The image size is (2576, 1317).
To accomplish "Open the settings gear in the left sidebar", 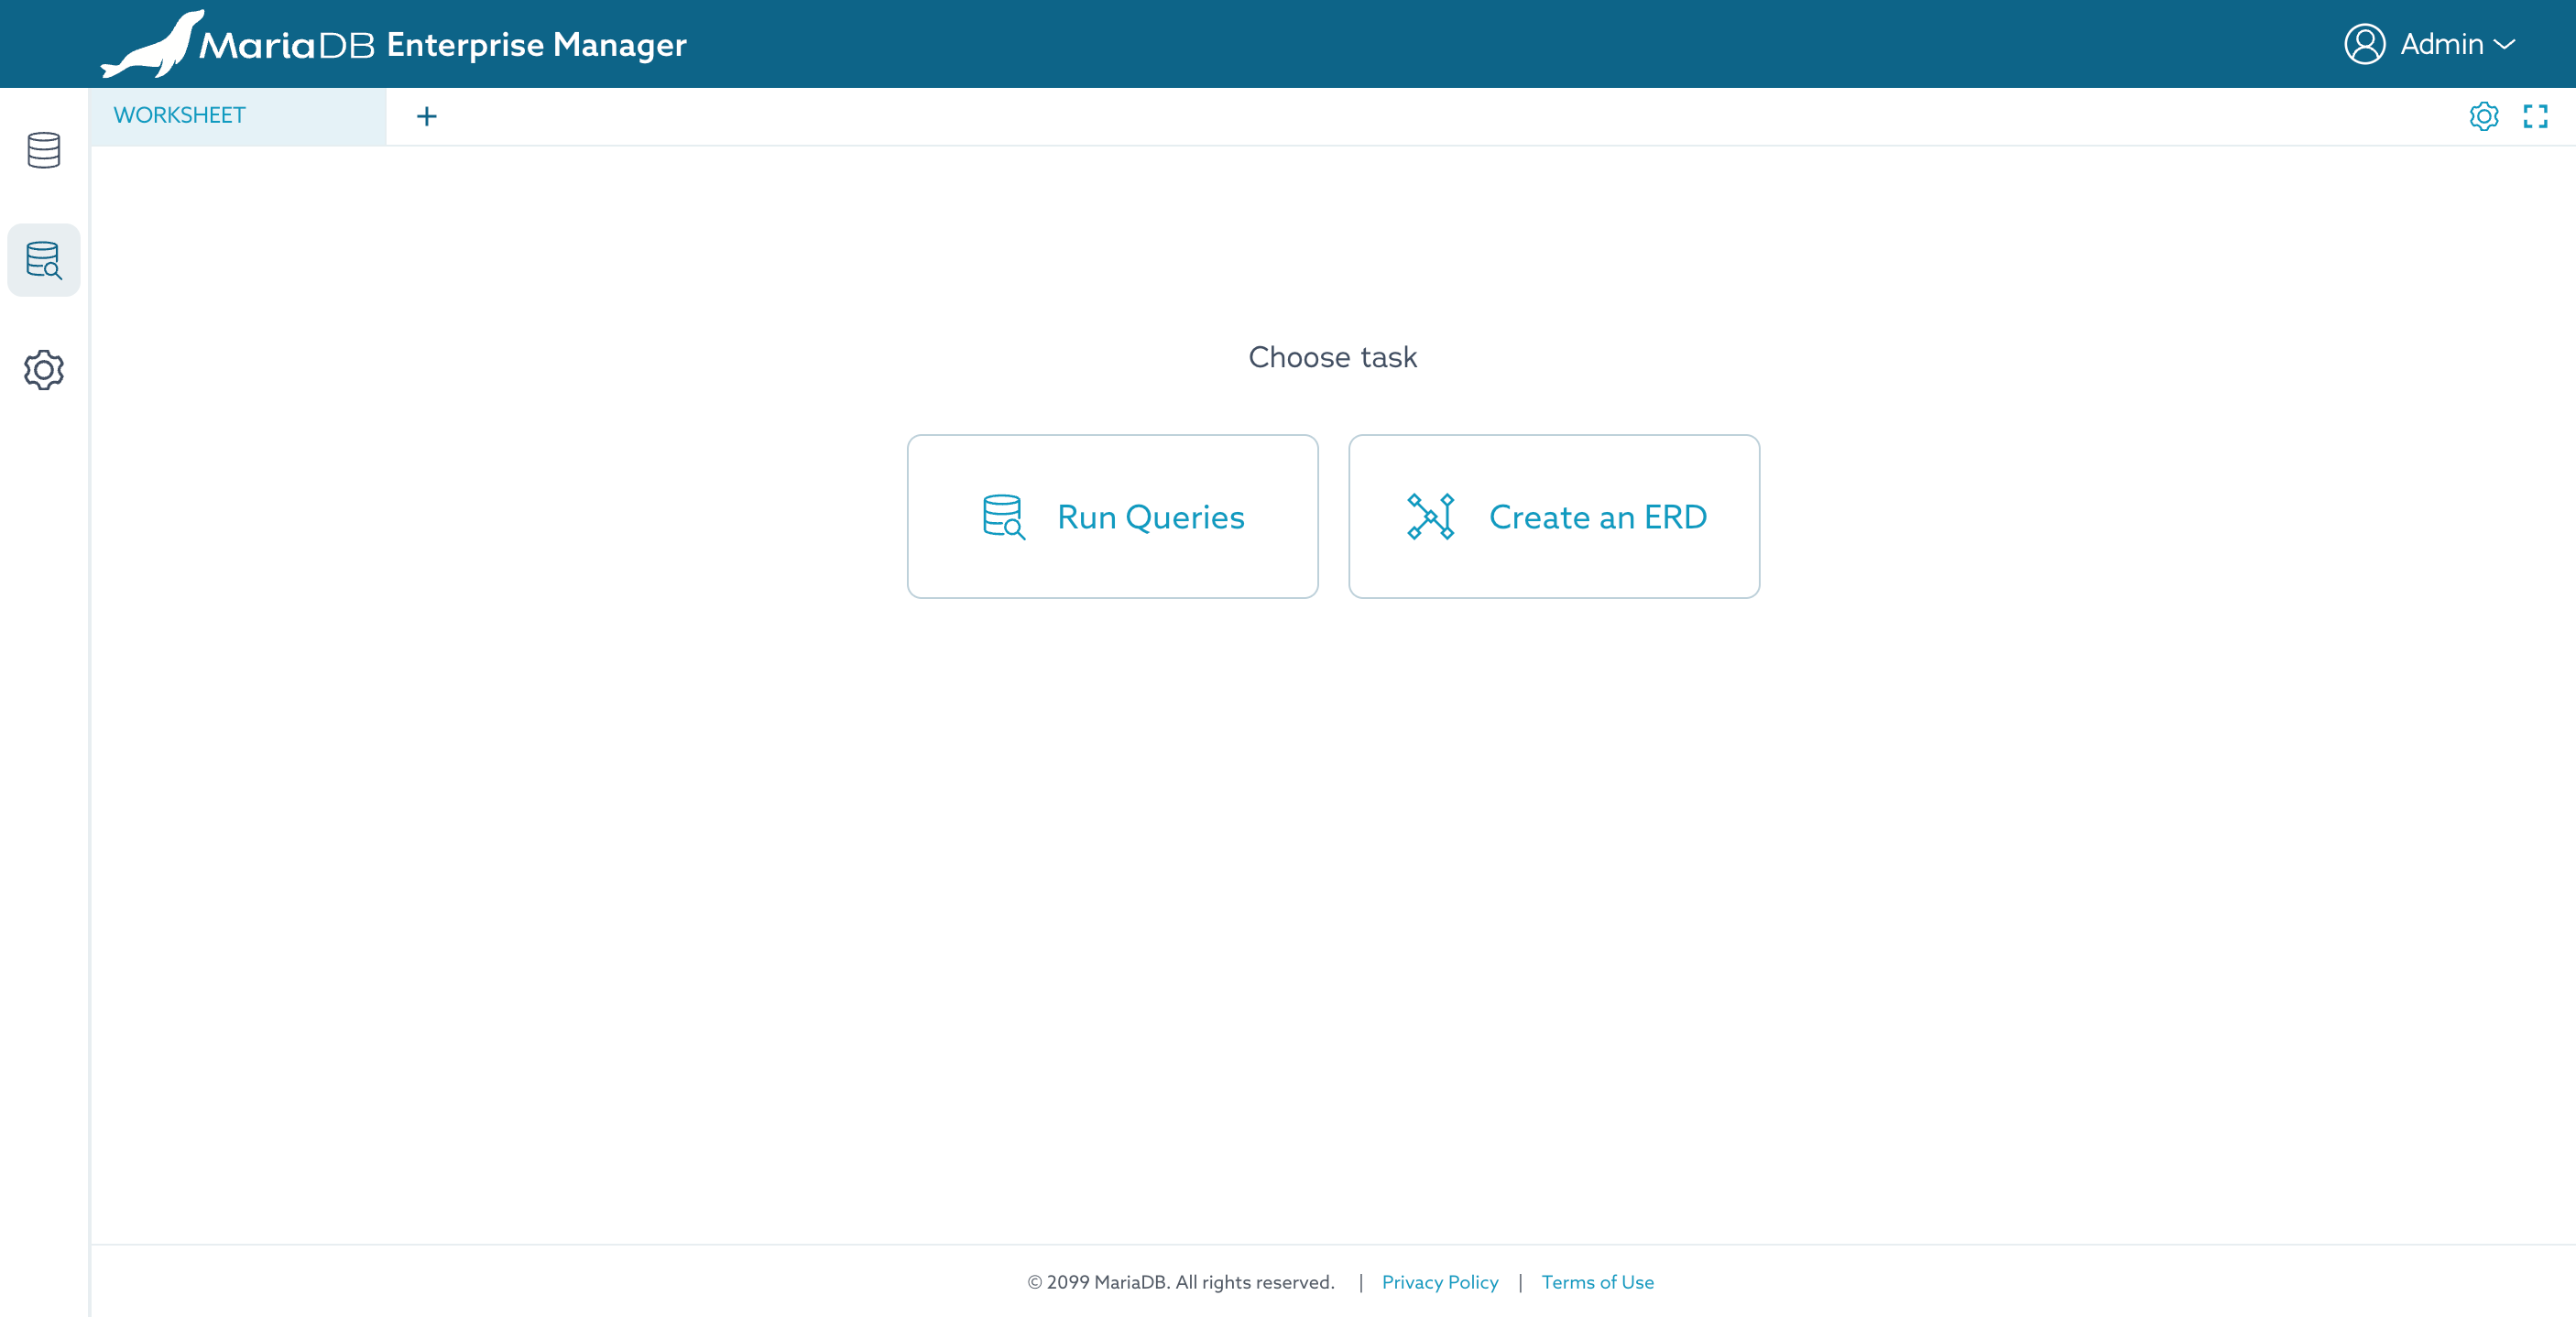I will [x=43, y=370].
